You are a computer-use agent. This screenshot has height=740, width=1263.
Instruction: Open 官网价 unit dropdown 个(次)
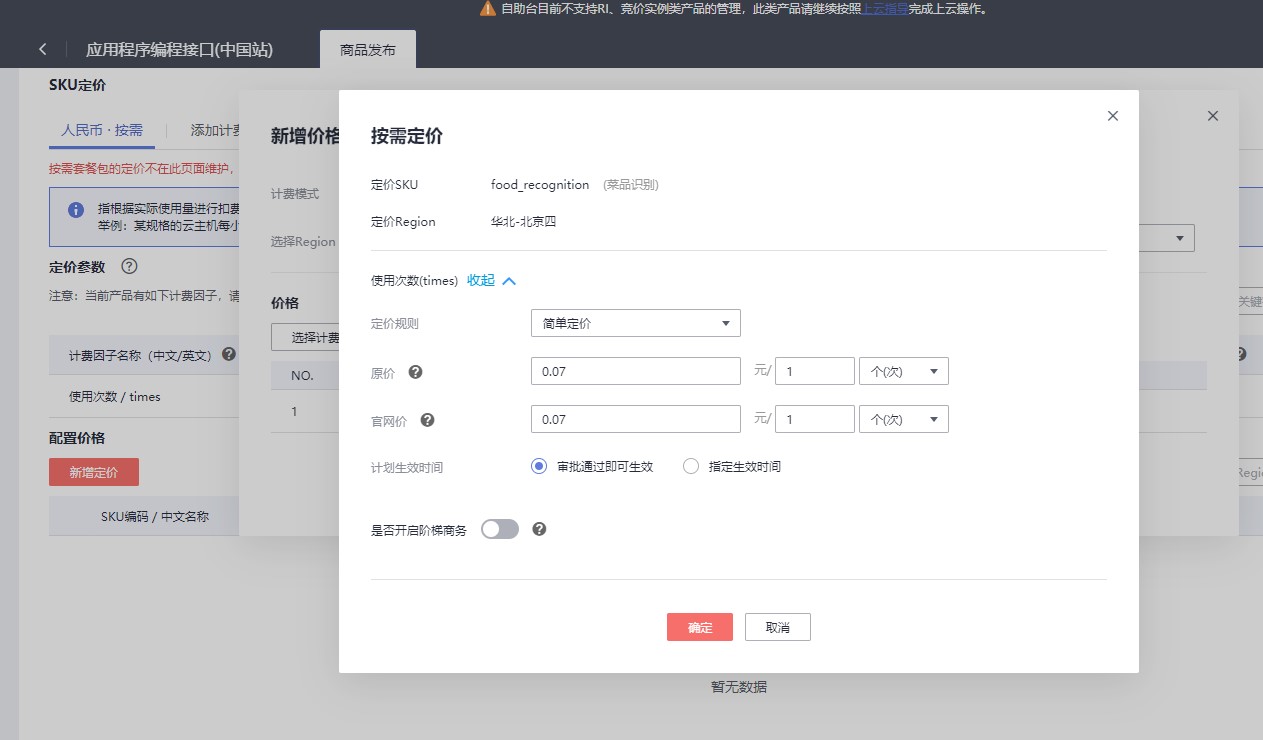tap(904, 419)
